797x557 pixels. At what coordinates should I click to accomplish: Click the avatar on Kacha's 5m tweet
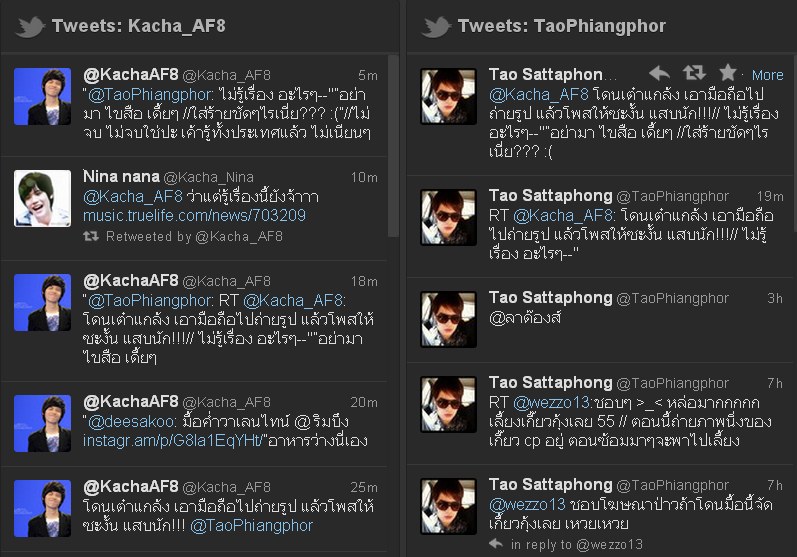[43, 97]
